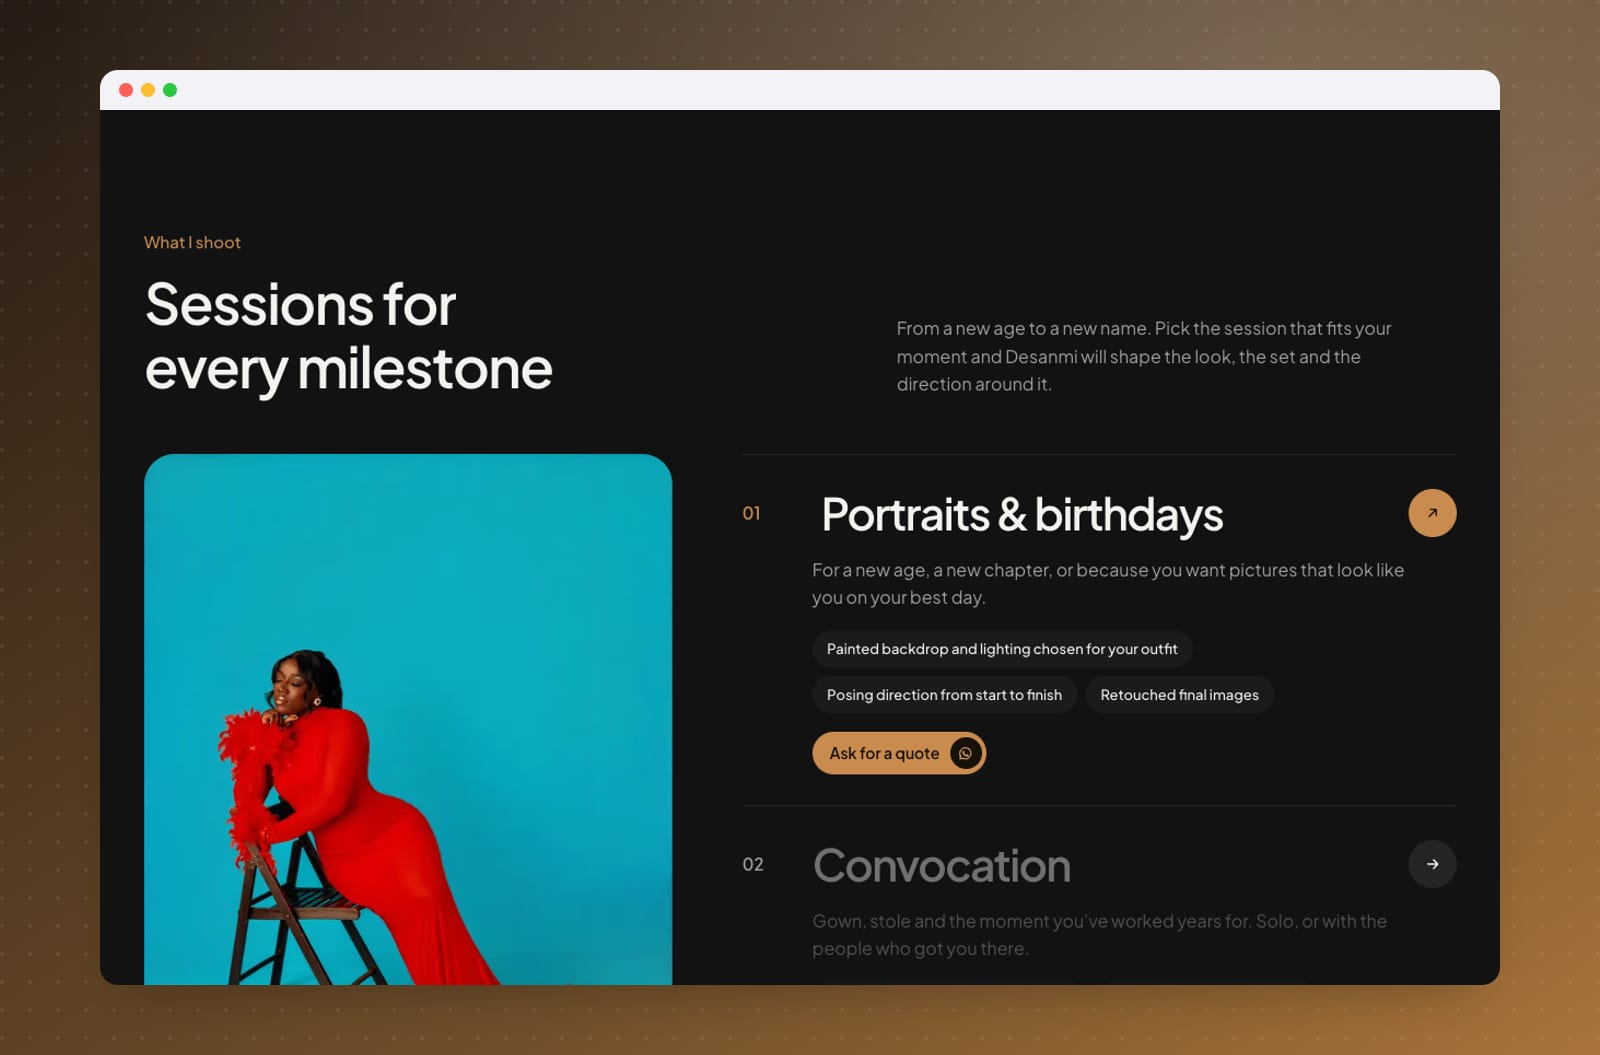Click the Painted backdrop and lighting tag
This screenshot has height=1055, width=1600.
(1002, 649)
